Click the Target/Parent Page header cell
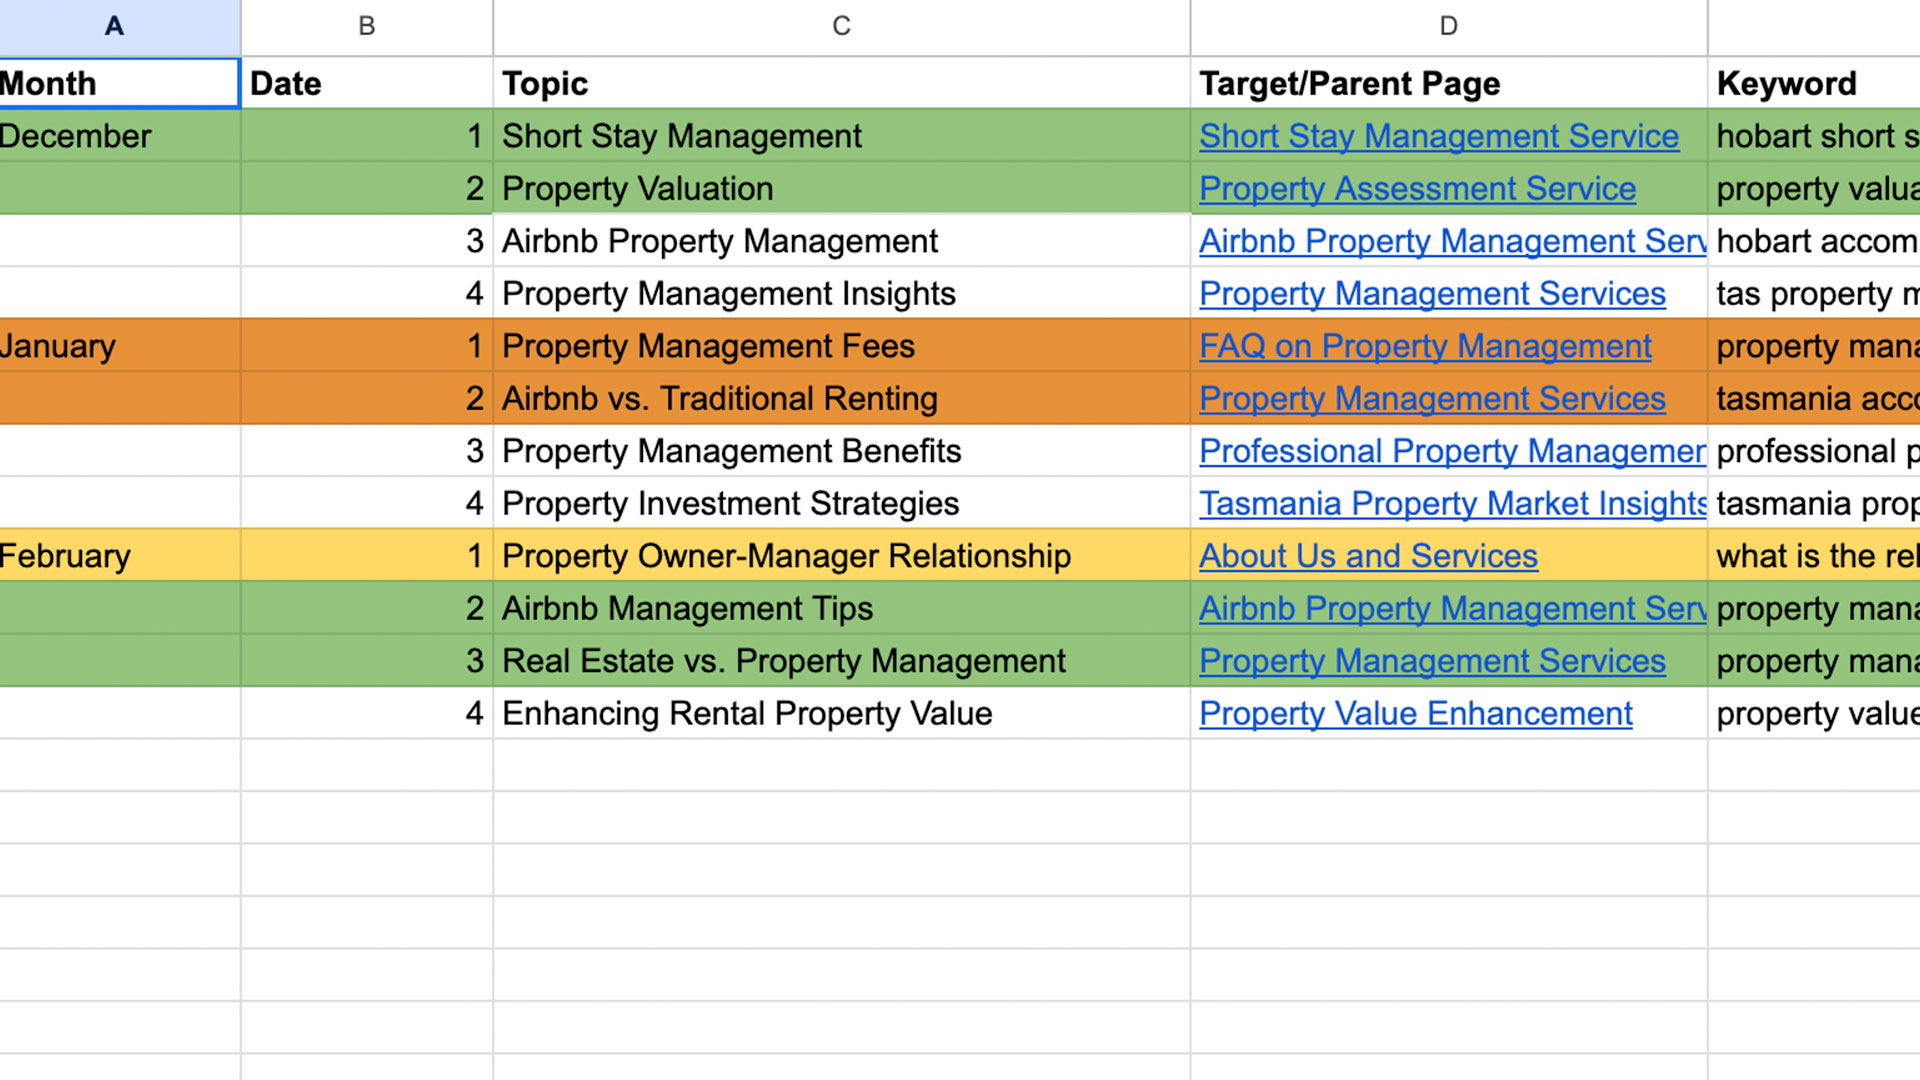1920x1080 pixels. tap(1448, 83)
